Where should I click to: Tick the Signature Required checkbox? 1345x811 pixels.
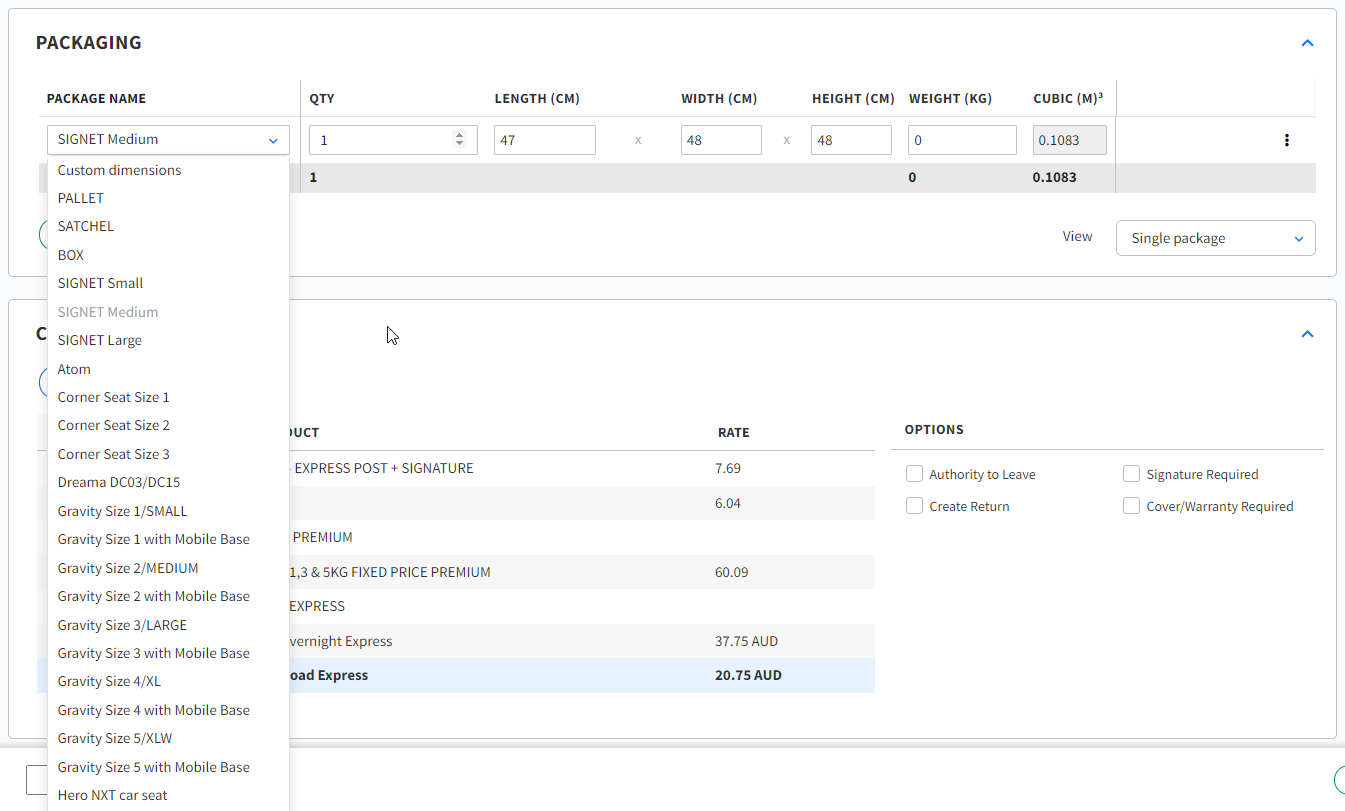tap(1131, 474)
